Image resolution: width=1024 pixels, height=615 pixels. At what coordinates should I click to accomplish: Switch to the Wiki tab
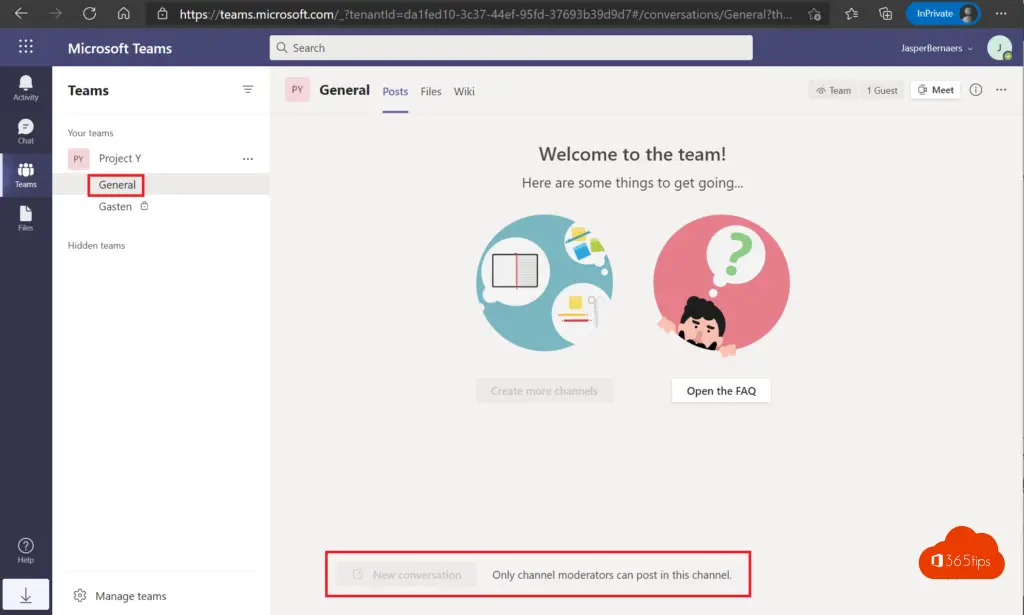pos(464,91)
